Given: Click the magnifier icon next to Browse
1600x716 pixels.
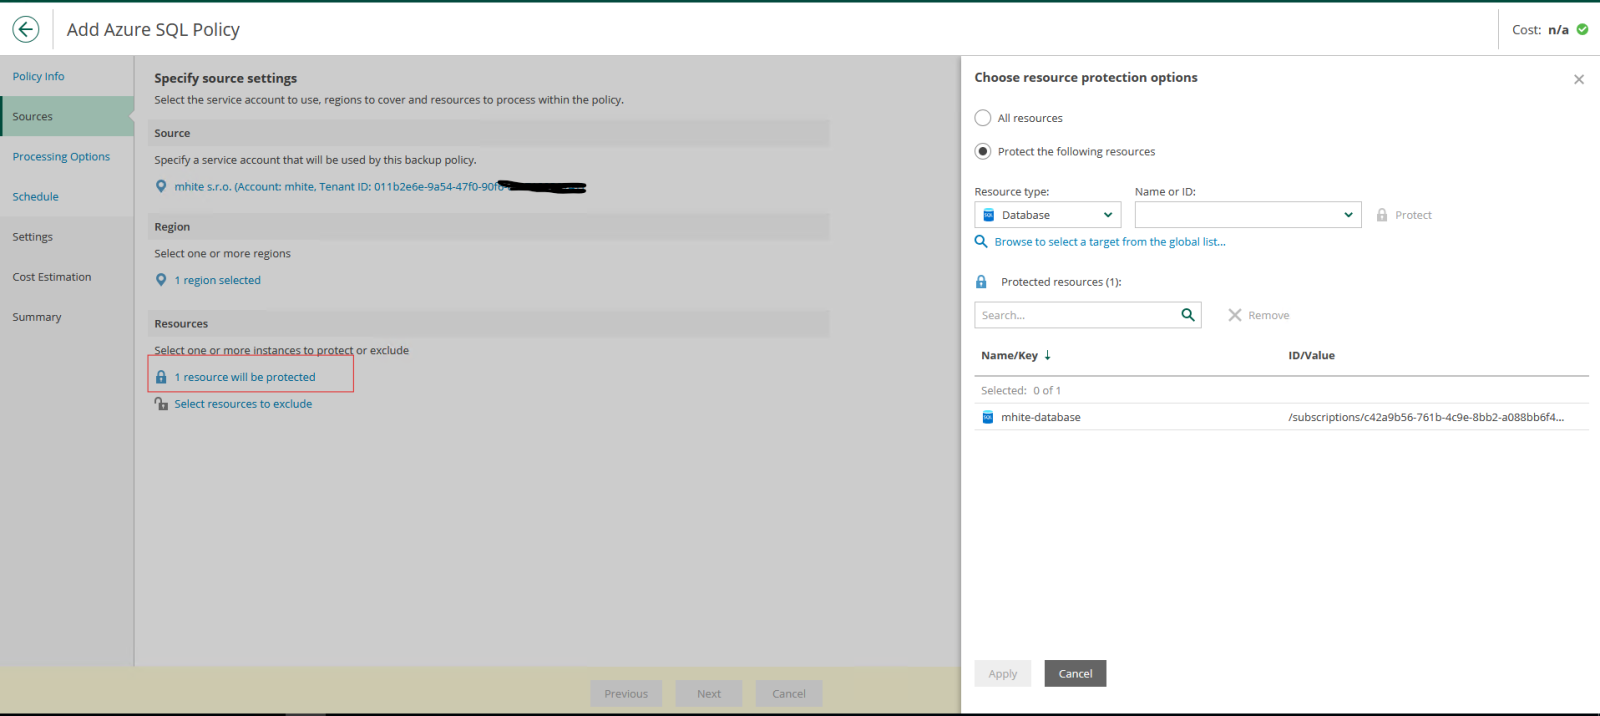Looking at the screenshot, I should [981, 242].
